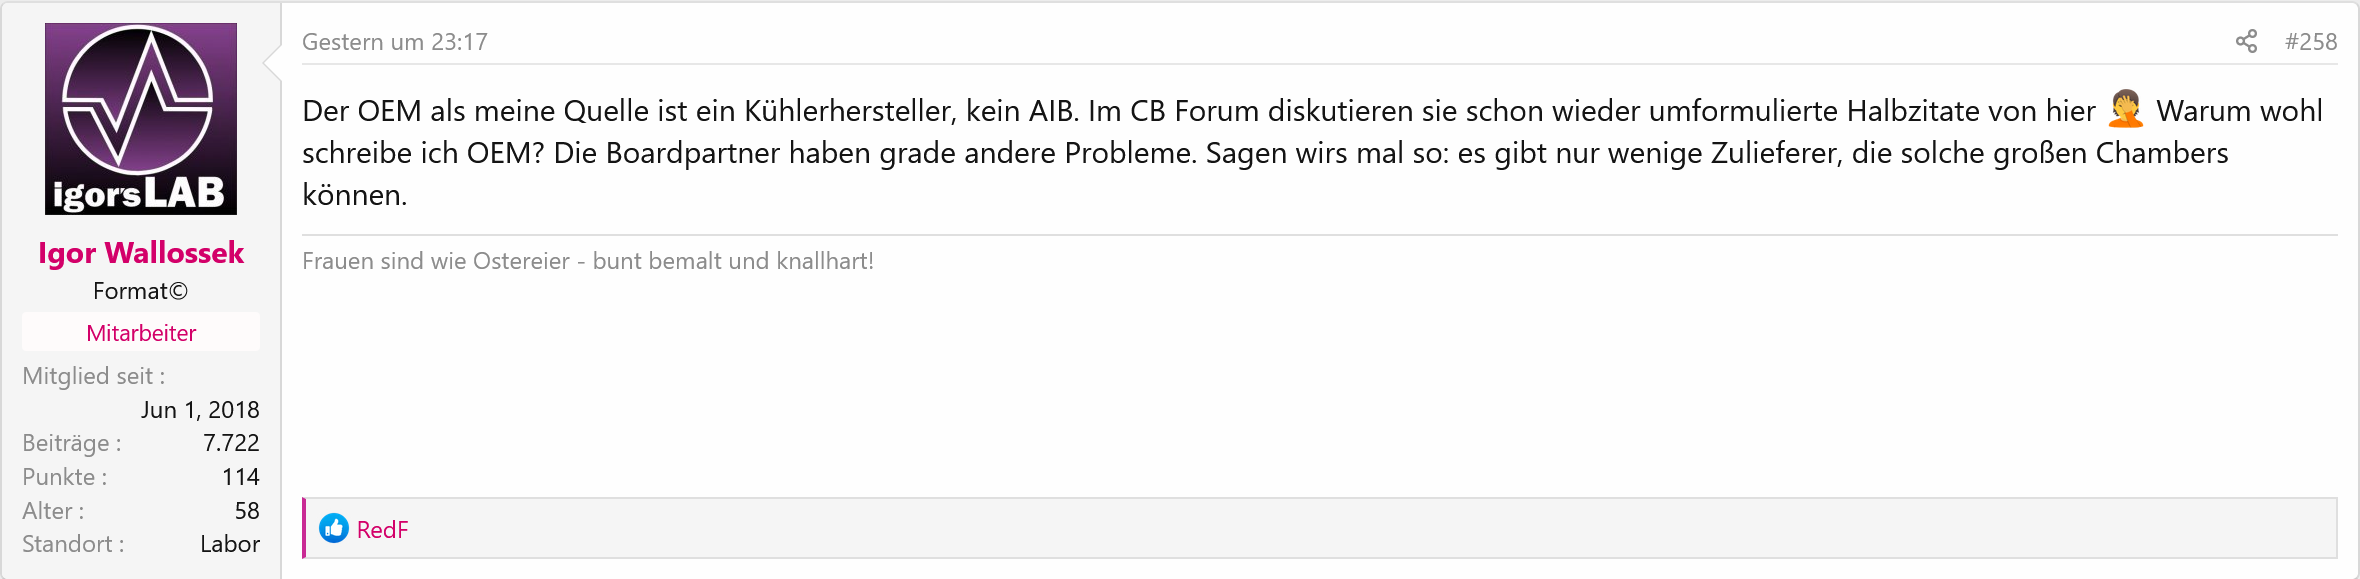The image size is (2360, 579).
Task: Open Igor Wallossek's profile link
Action: tap(141, 252)
